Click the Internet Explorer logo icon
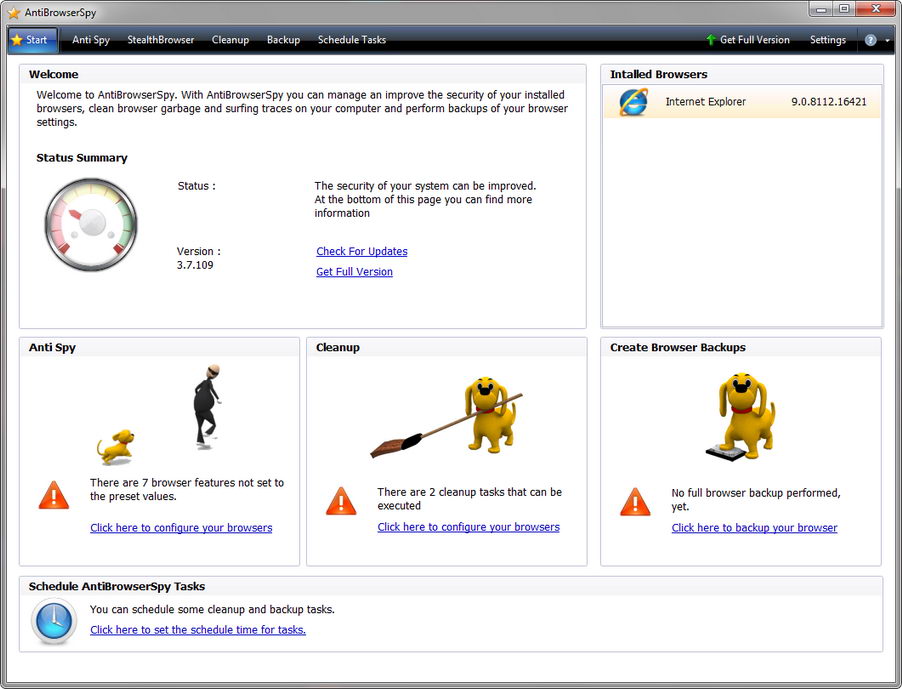 [633, 102]
